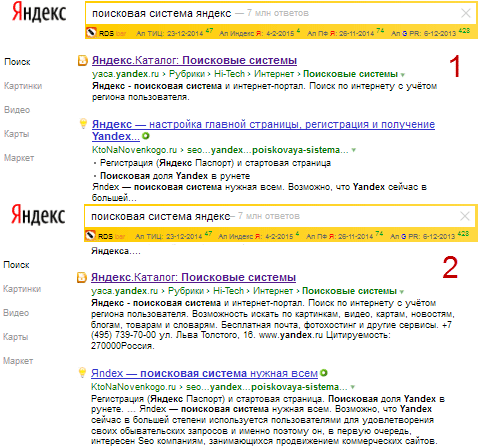Image resolution: width=478 pixels, height=447 pixels.
Task: Open Карты in upper sidebar
Action: click(16, 134)
